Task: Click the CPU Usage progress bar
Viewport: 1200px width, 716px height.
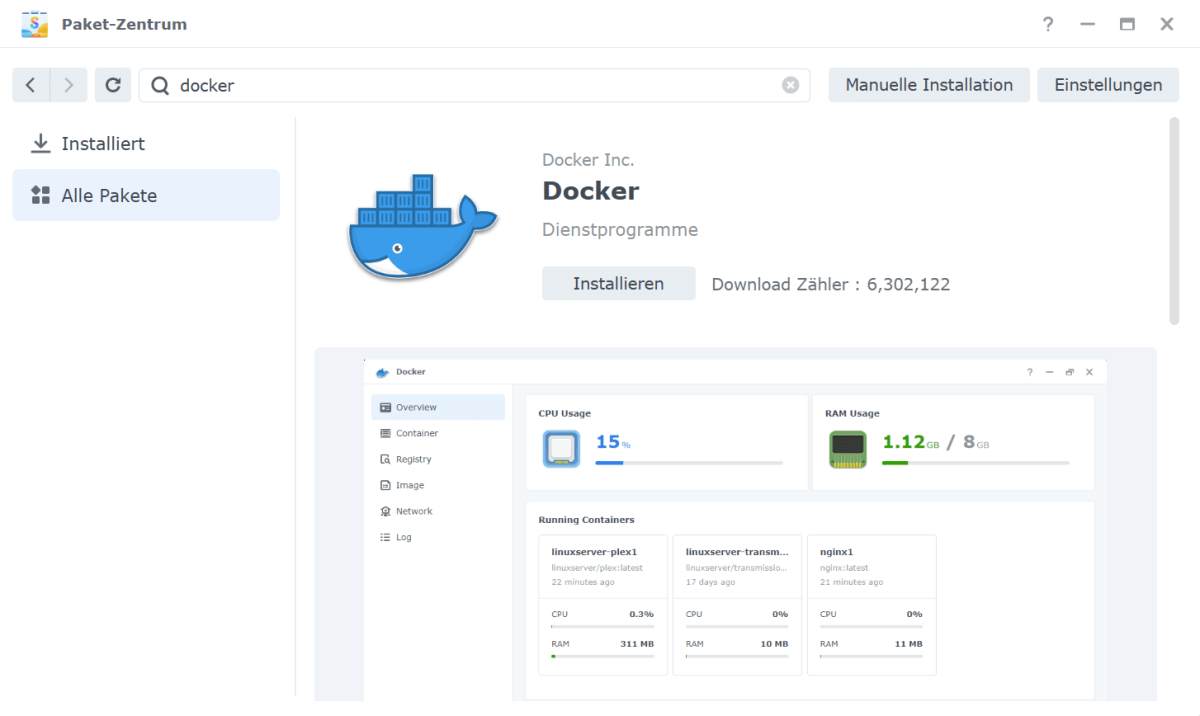Action: pos(689,463)
